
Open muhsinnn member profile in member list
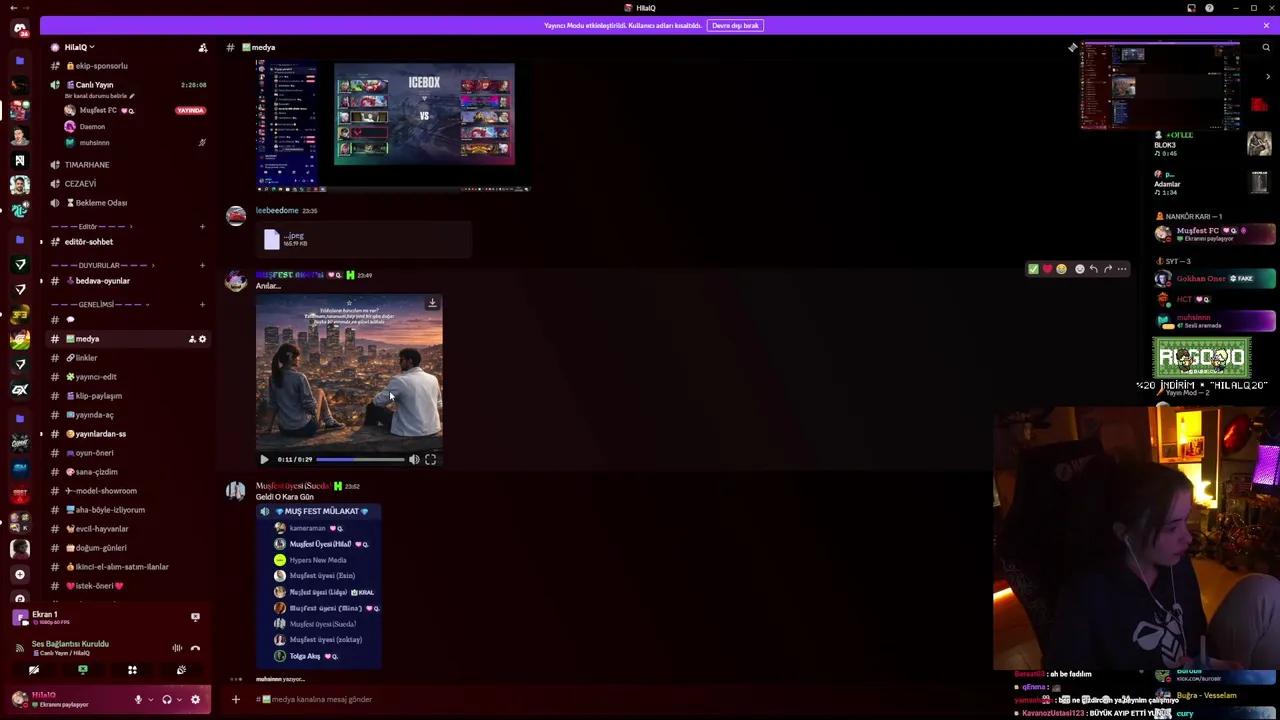(1215, 320)
